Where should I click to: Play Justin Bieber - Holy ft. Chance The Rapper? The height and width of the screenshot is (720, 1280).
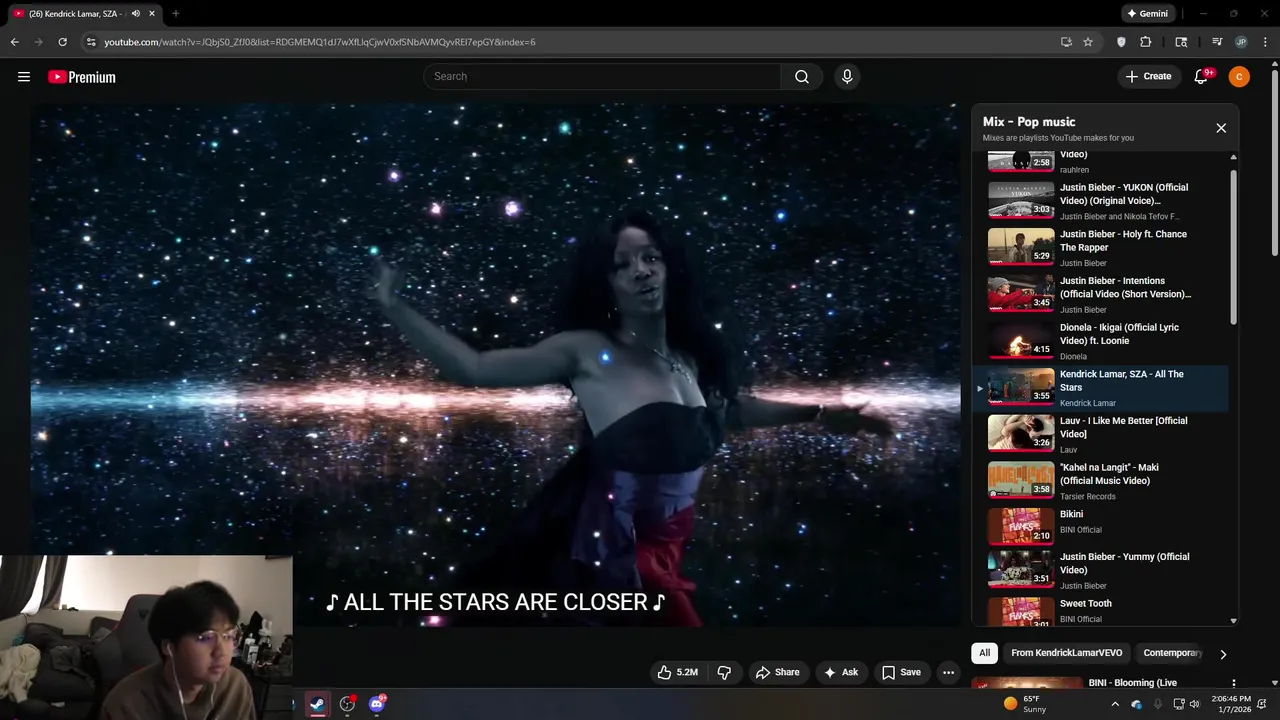[x=1102, y=248]
